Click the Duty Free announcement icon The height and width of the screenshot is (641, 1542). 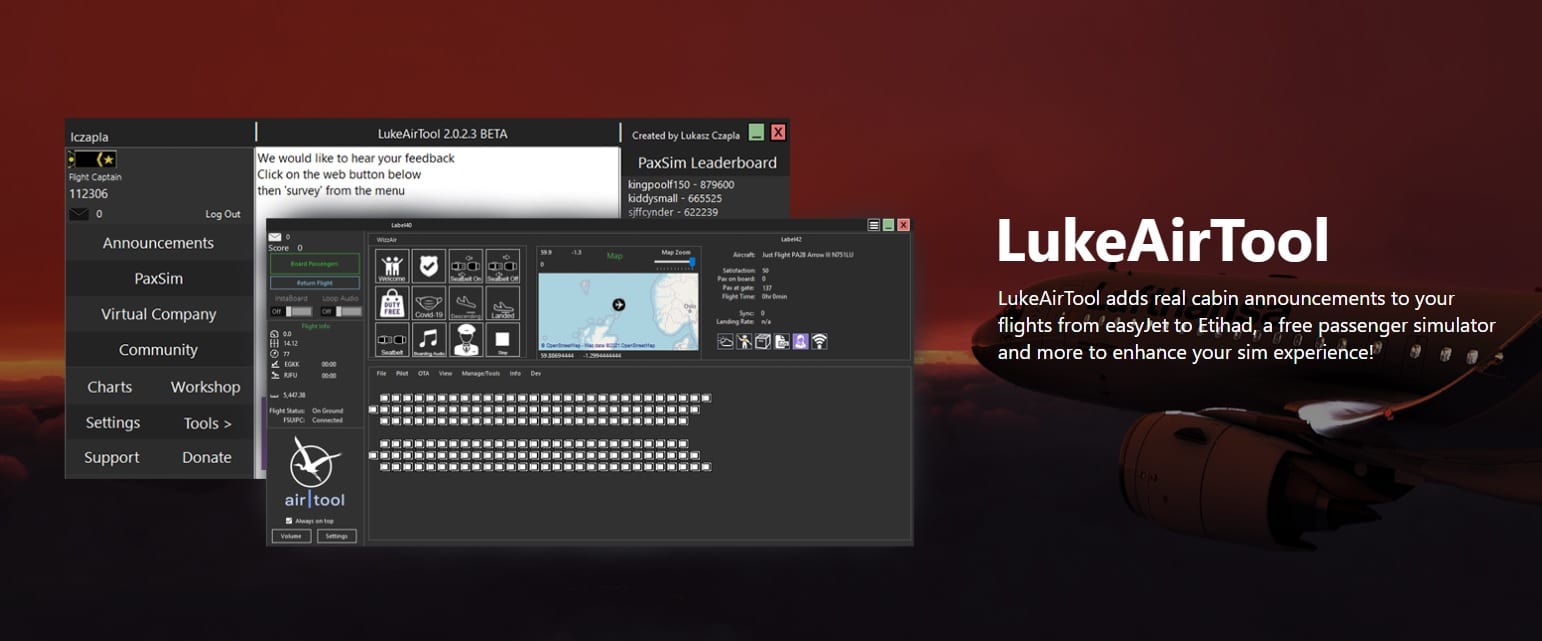click(393, 303)
